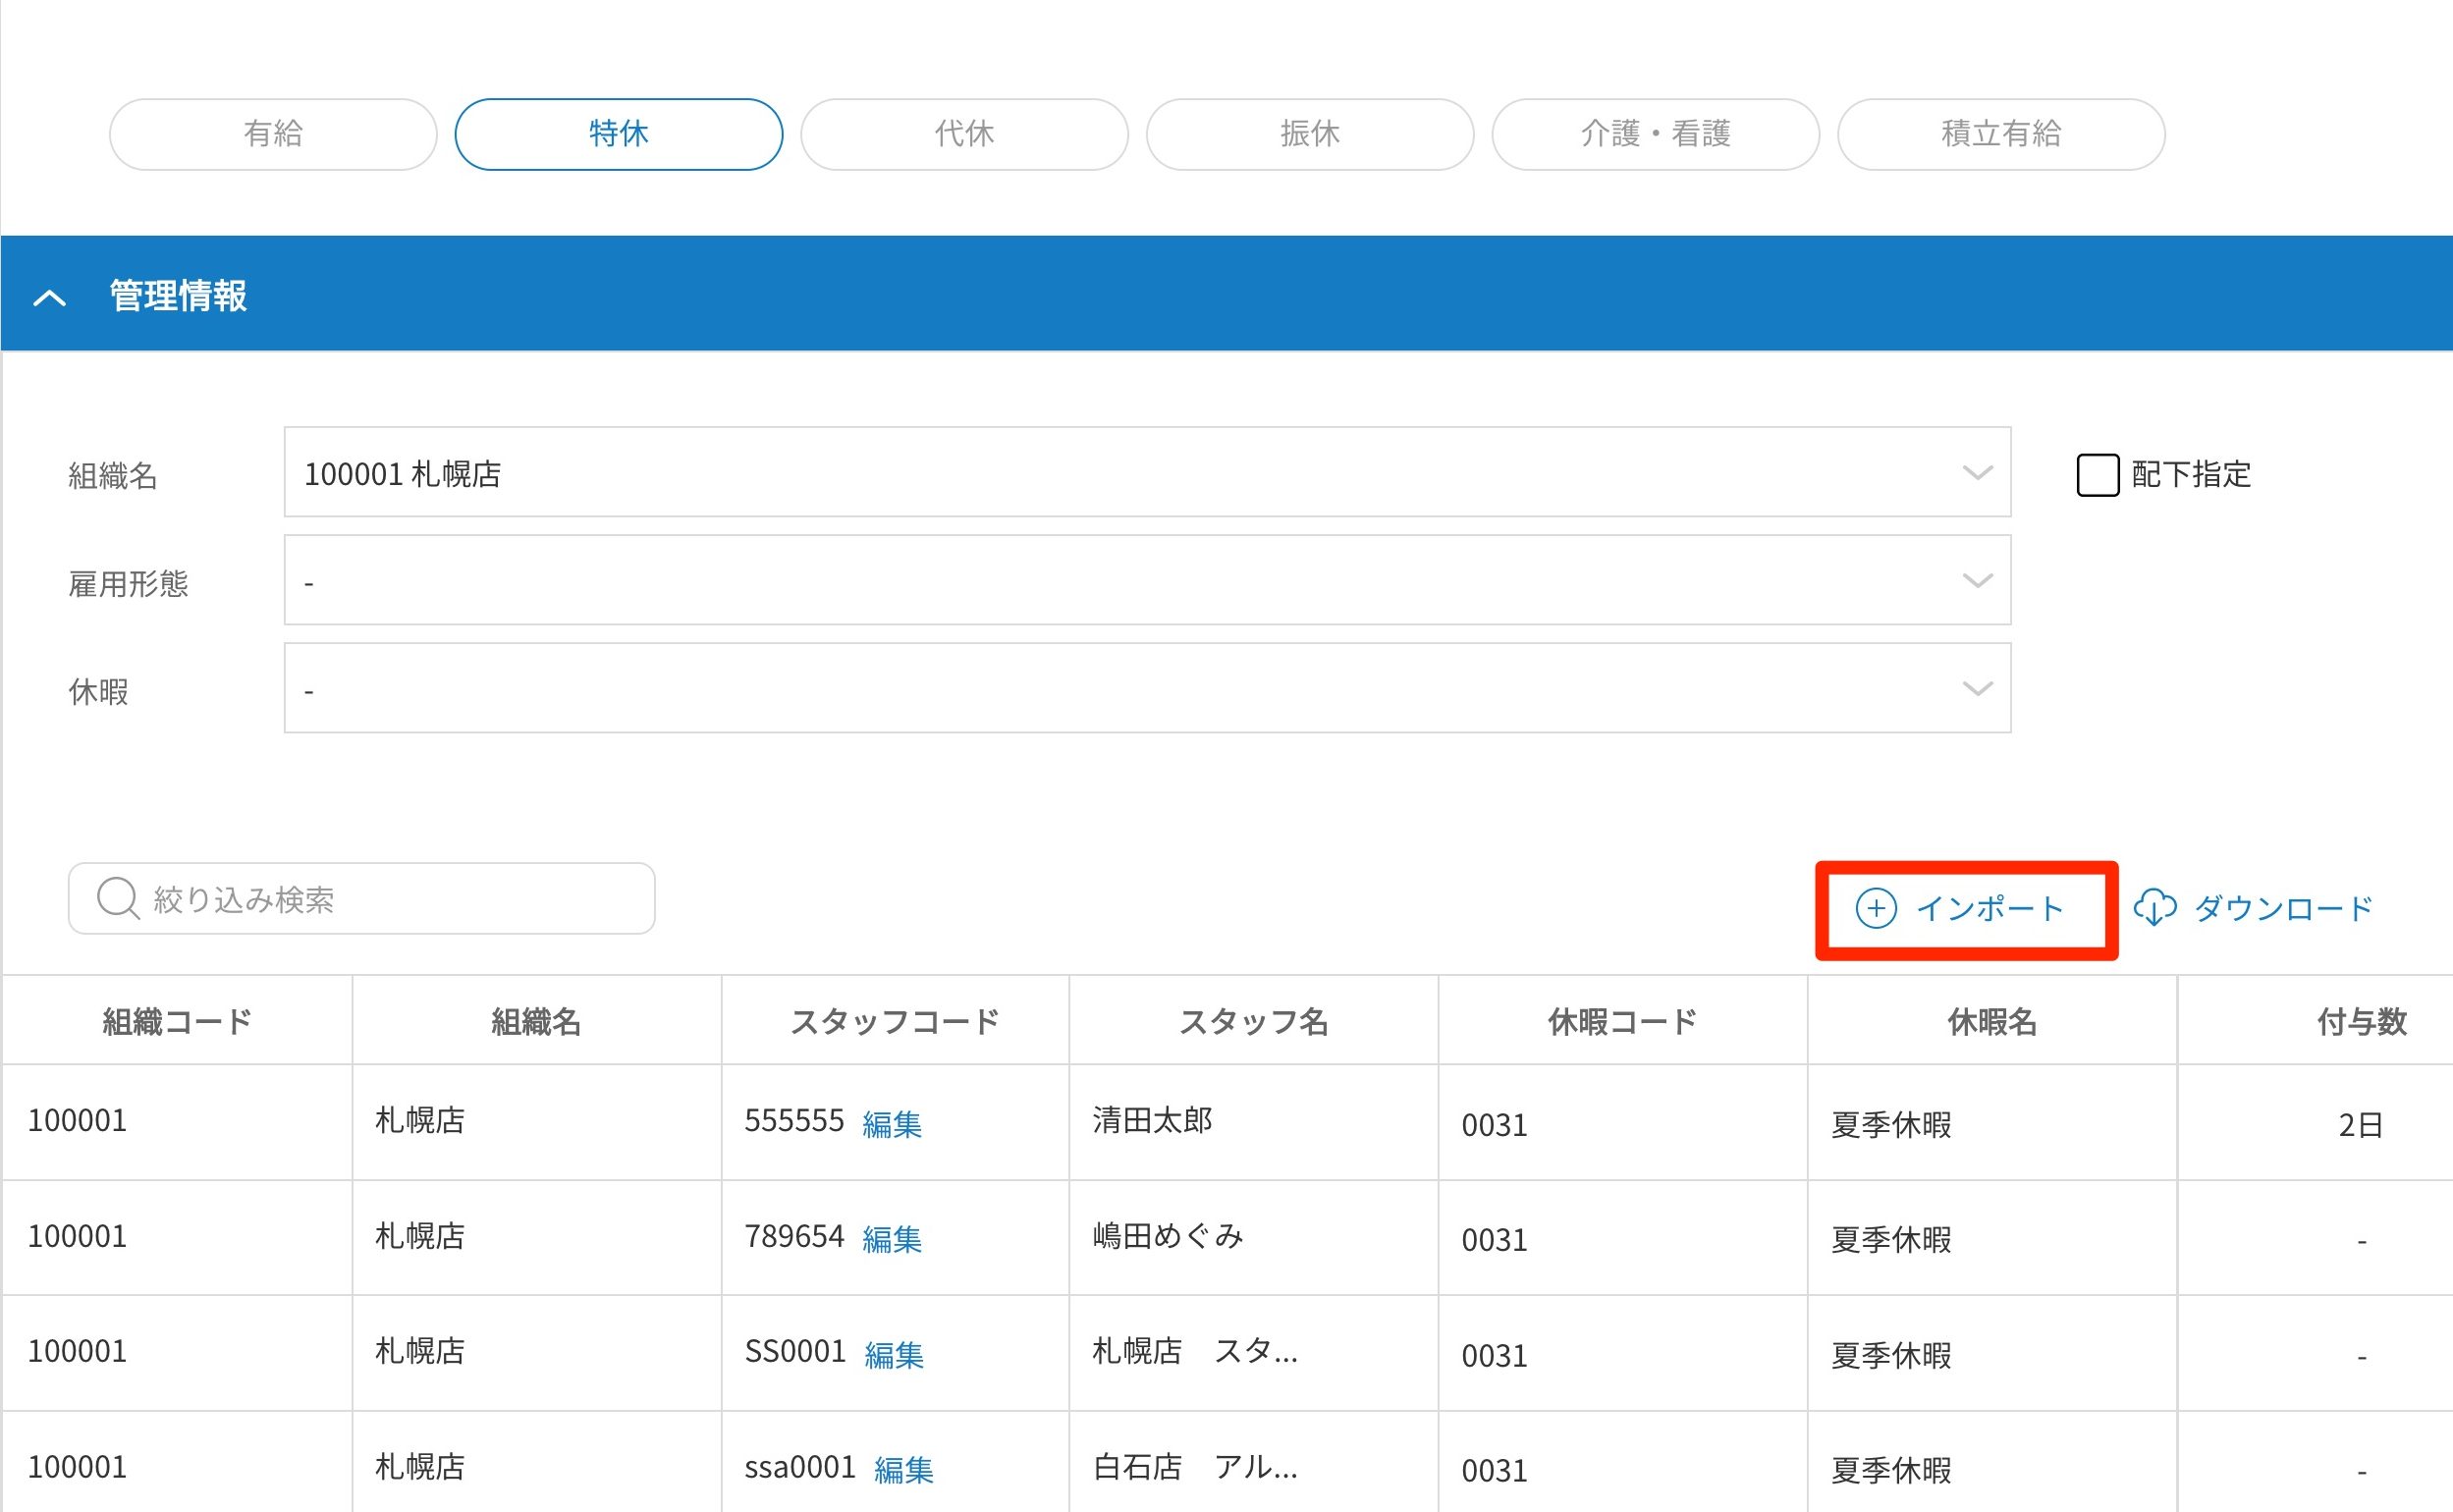This screenshot has width=2453, height=1512.
Task: Enable the 配下指定 checkbox
Action: click(x=2097, y=474)
